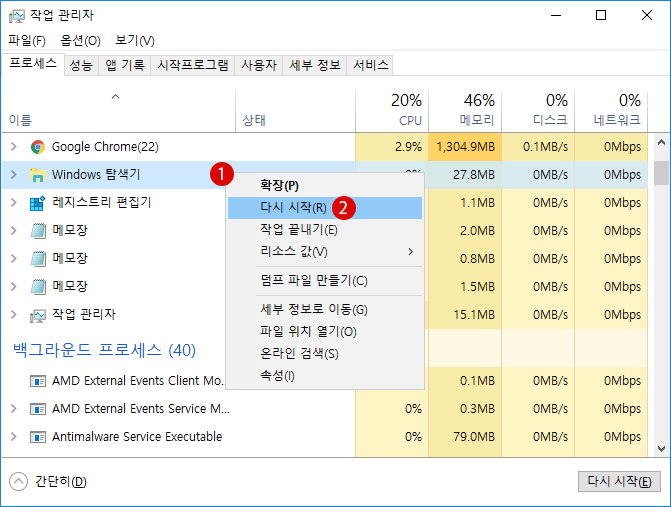Open the 파일(F) menu
Screen dimensions: 671x507
(x=27, y=41)
